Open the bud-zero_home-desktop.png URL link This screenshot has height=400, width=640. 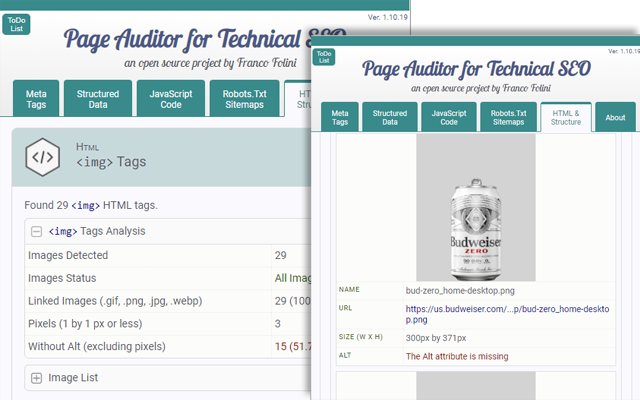coord(507,314)
